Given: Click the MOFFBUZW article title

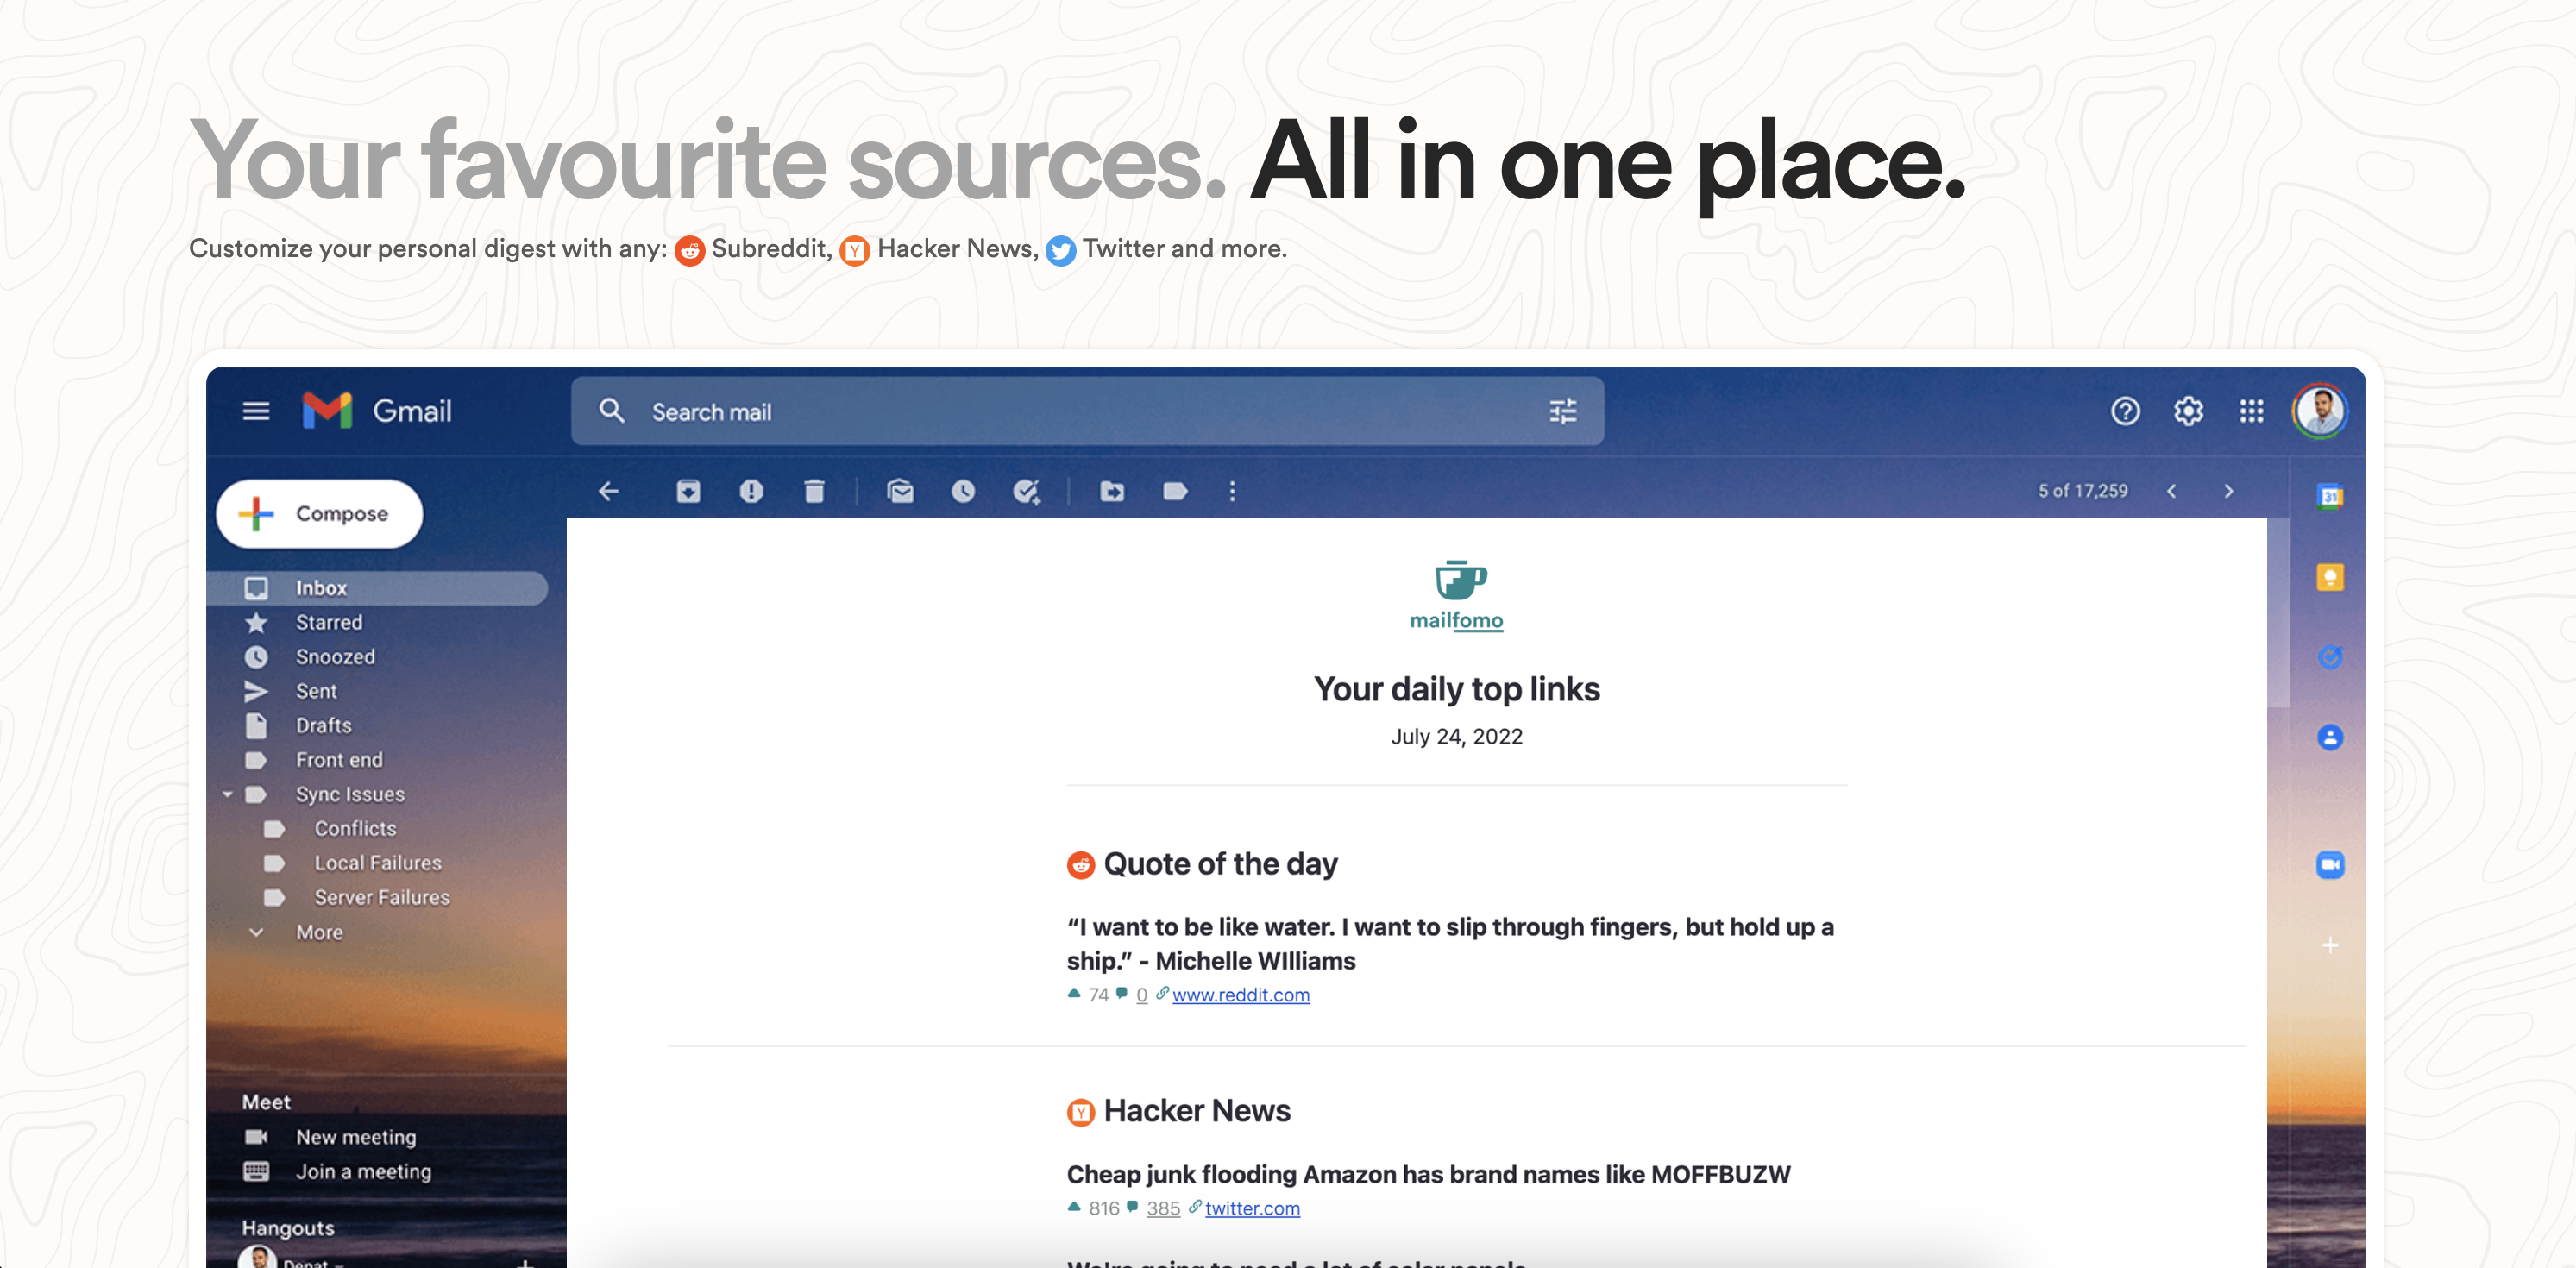Looking at the screenshot, I should point(1428,1174).
